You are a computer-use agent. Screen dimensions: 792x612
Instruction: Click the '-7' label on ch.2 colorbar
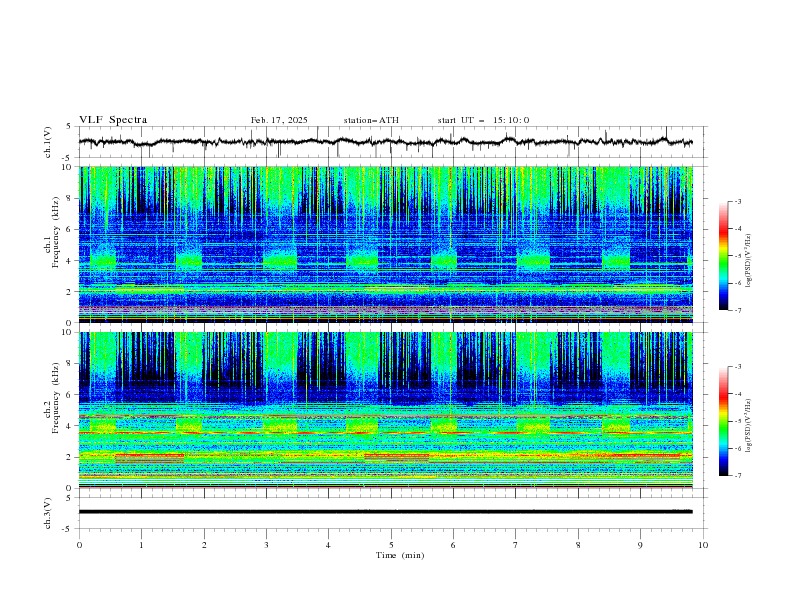(x=738, y=476)
